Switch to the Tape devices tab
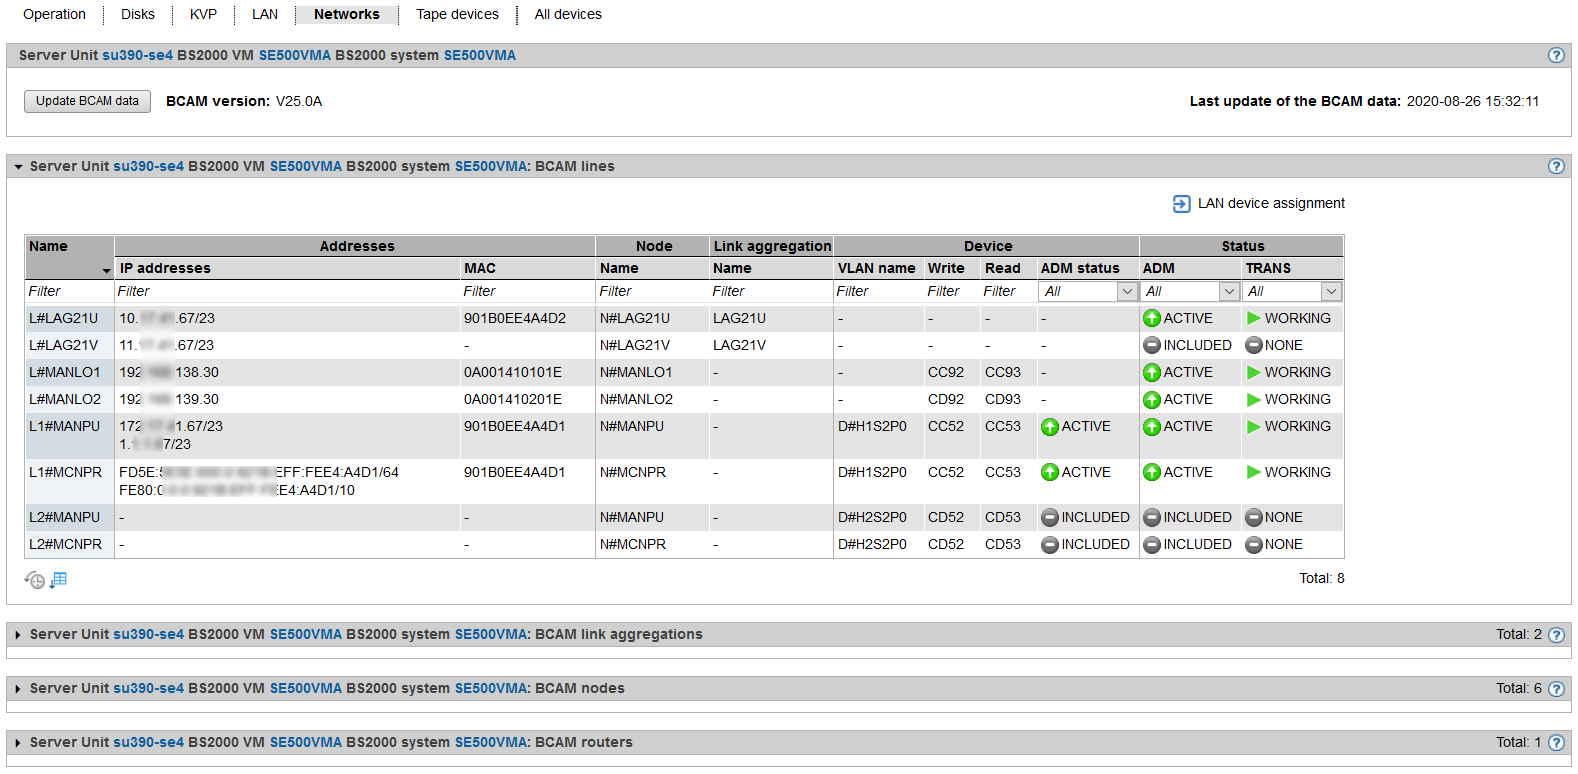Viewport: 1578px width, 774px height. (457, 14)
